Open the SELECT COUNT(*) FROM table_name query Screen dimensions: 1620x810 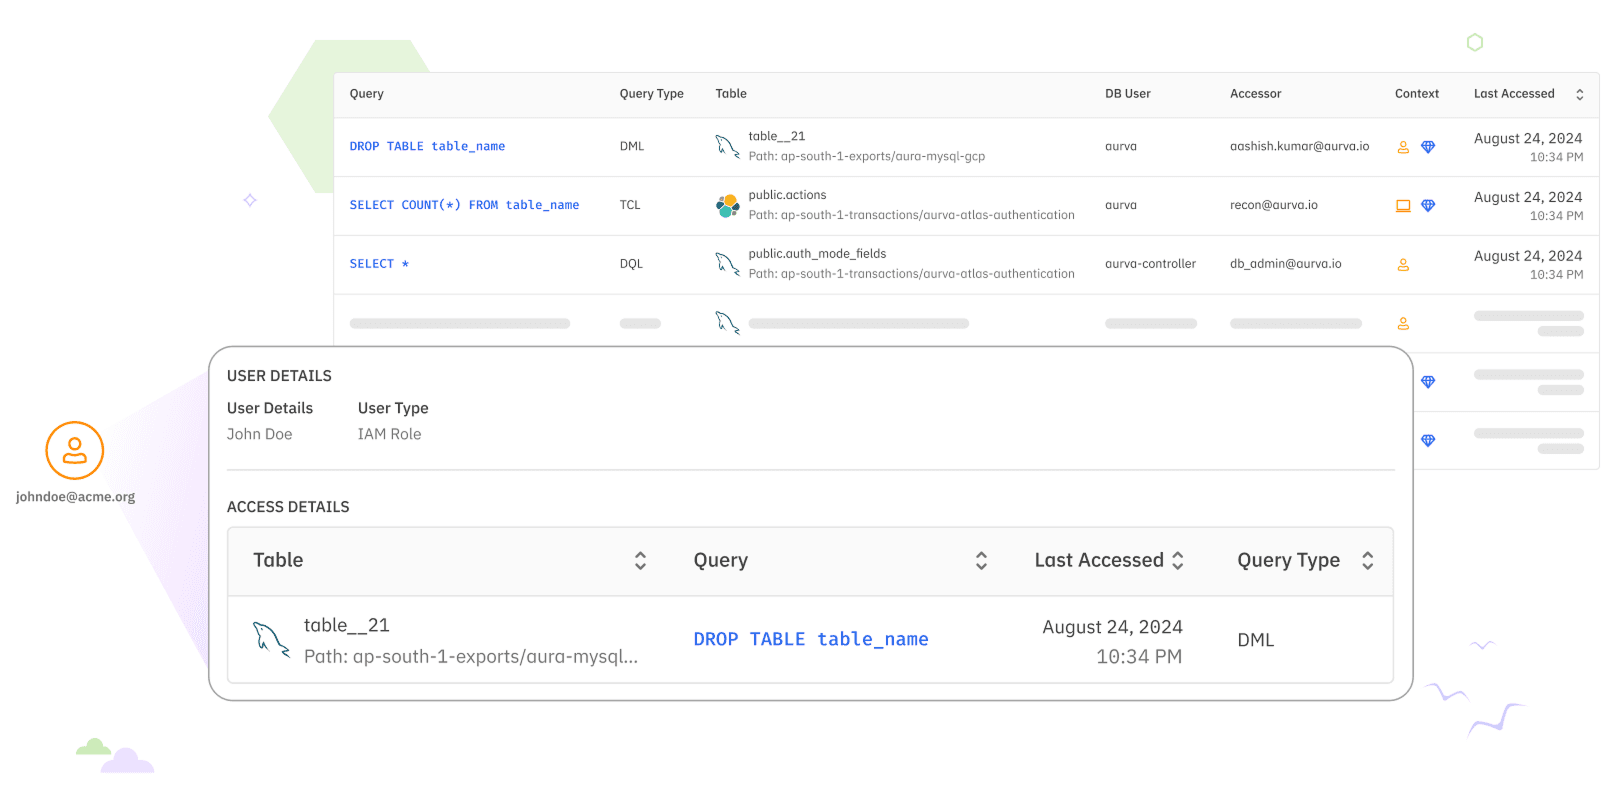click(x=464, y=205)
